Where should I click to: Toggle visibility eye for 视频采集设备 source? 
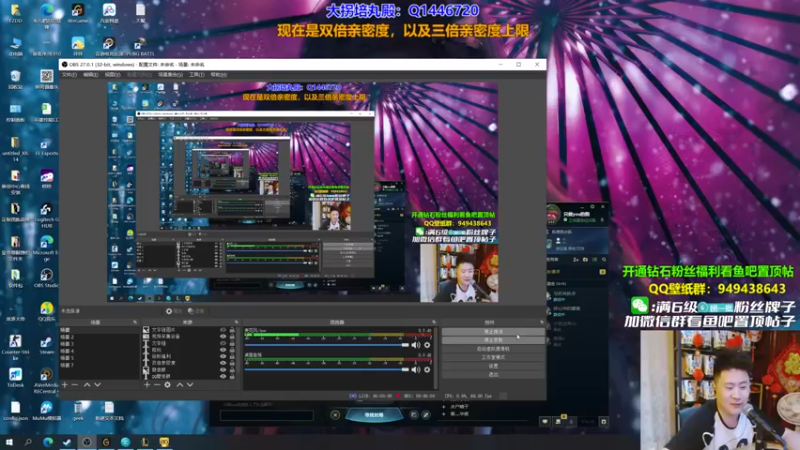click(x=223, y=337)
